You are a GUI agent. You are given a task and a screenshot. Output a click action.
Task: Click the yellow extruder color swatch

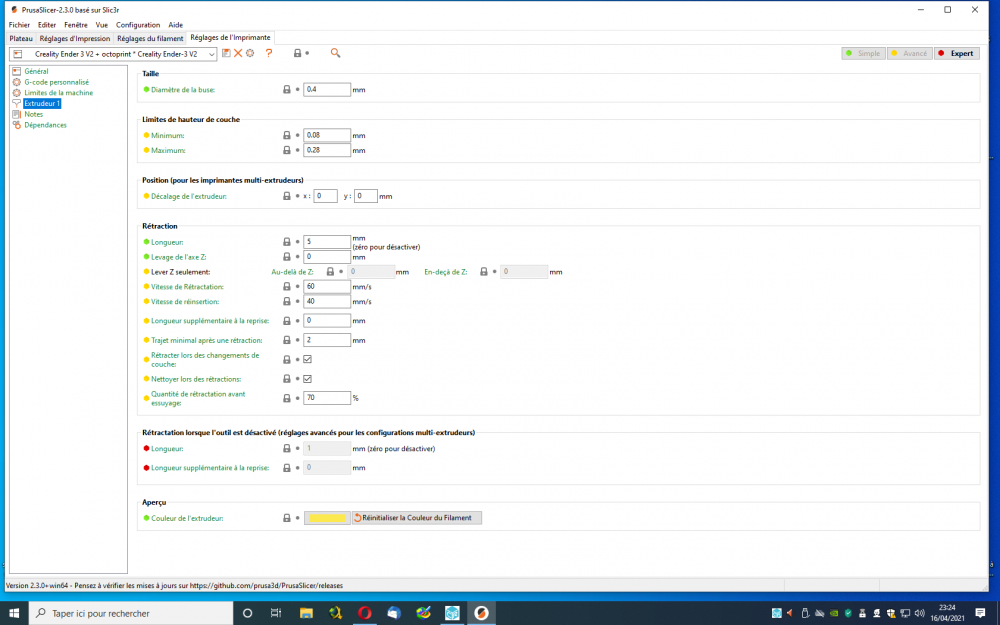click(x=327, y=518)
